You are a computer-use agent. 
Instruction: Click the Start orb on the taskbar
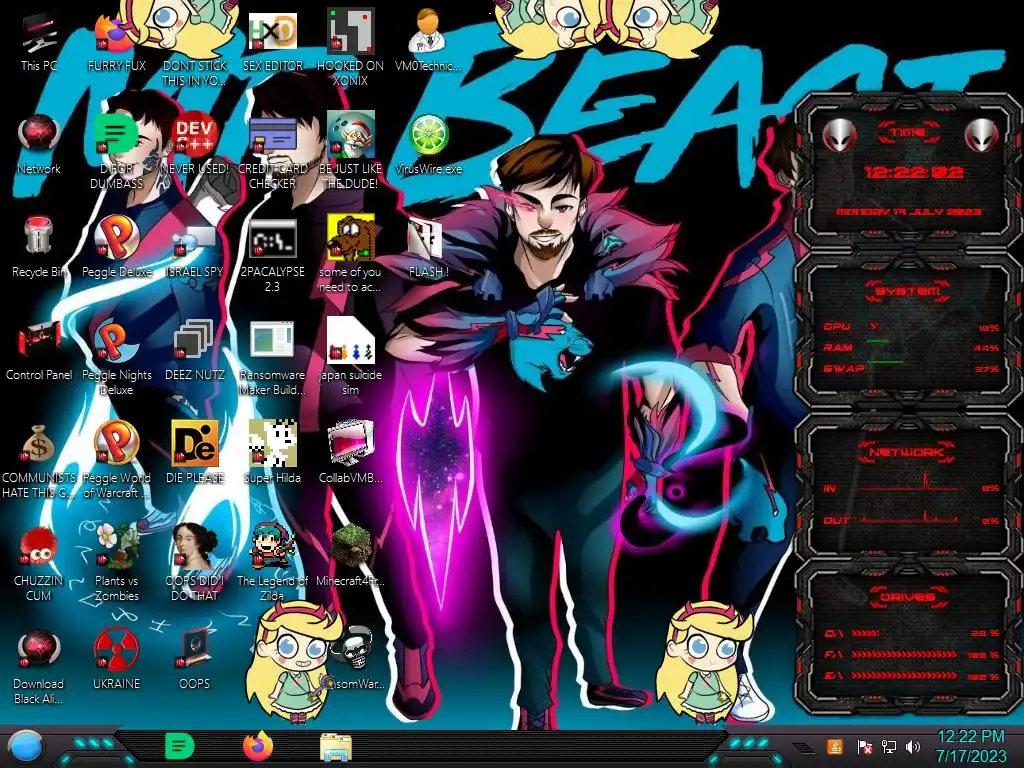click(26, 748)
